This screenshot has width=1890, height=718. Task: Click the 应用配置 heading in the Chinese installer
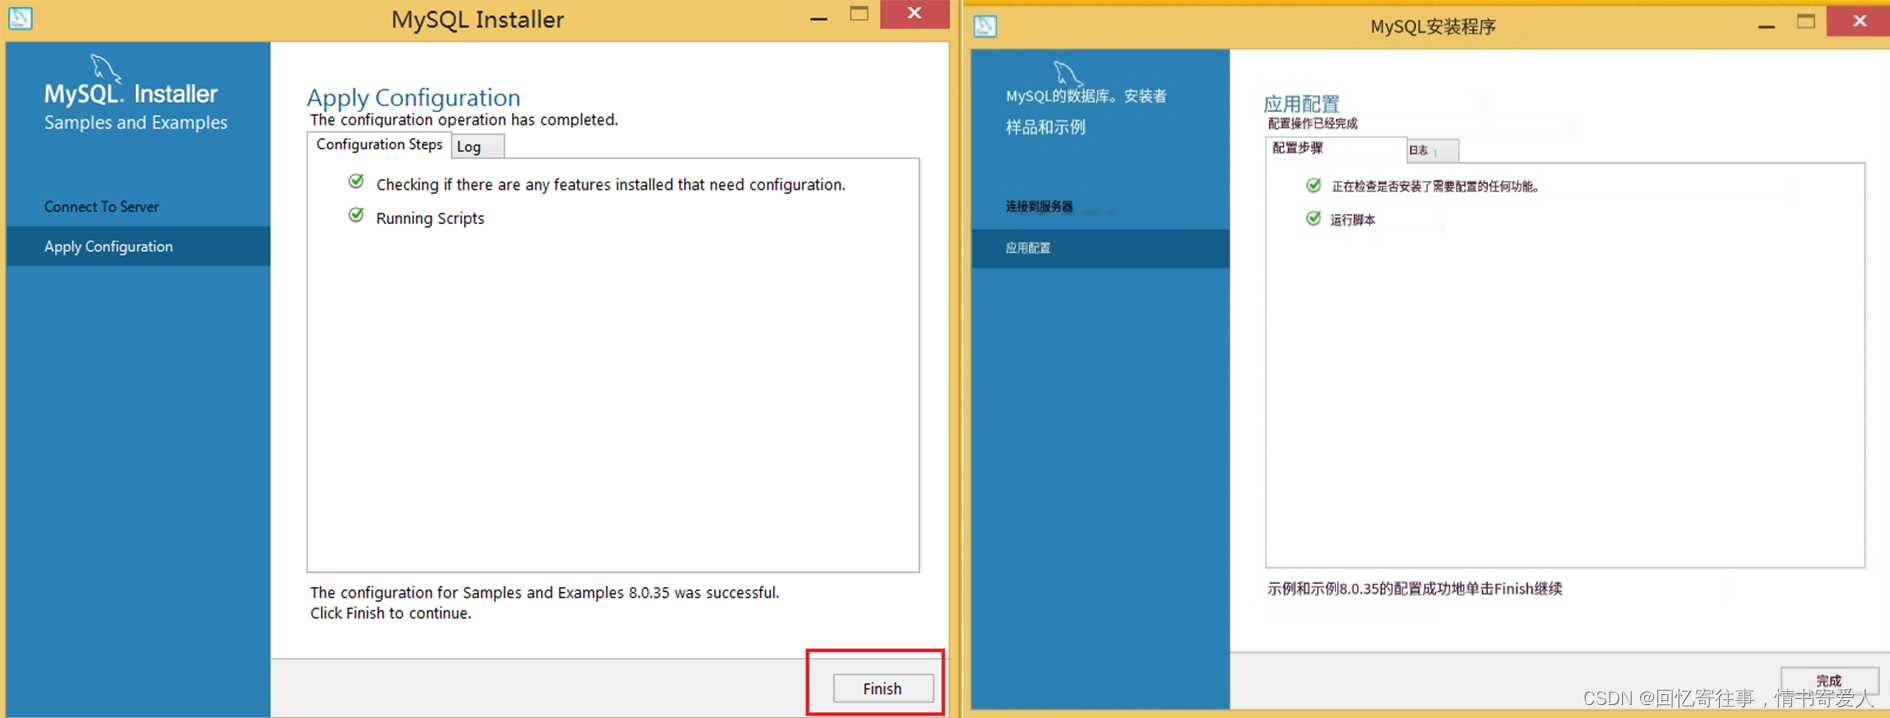(x=1301, y=104)
